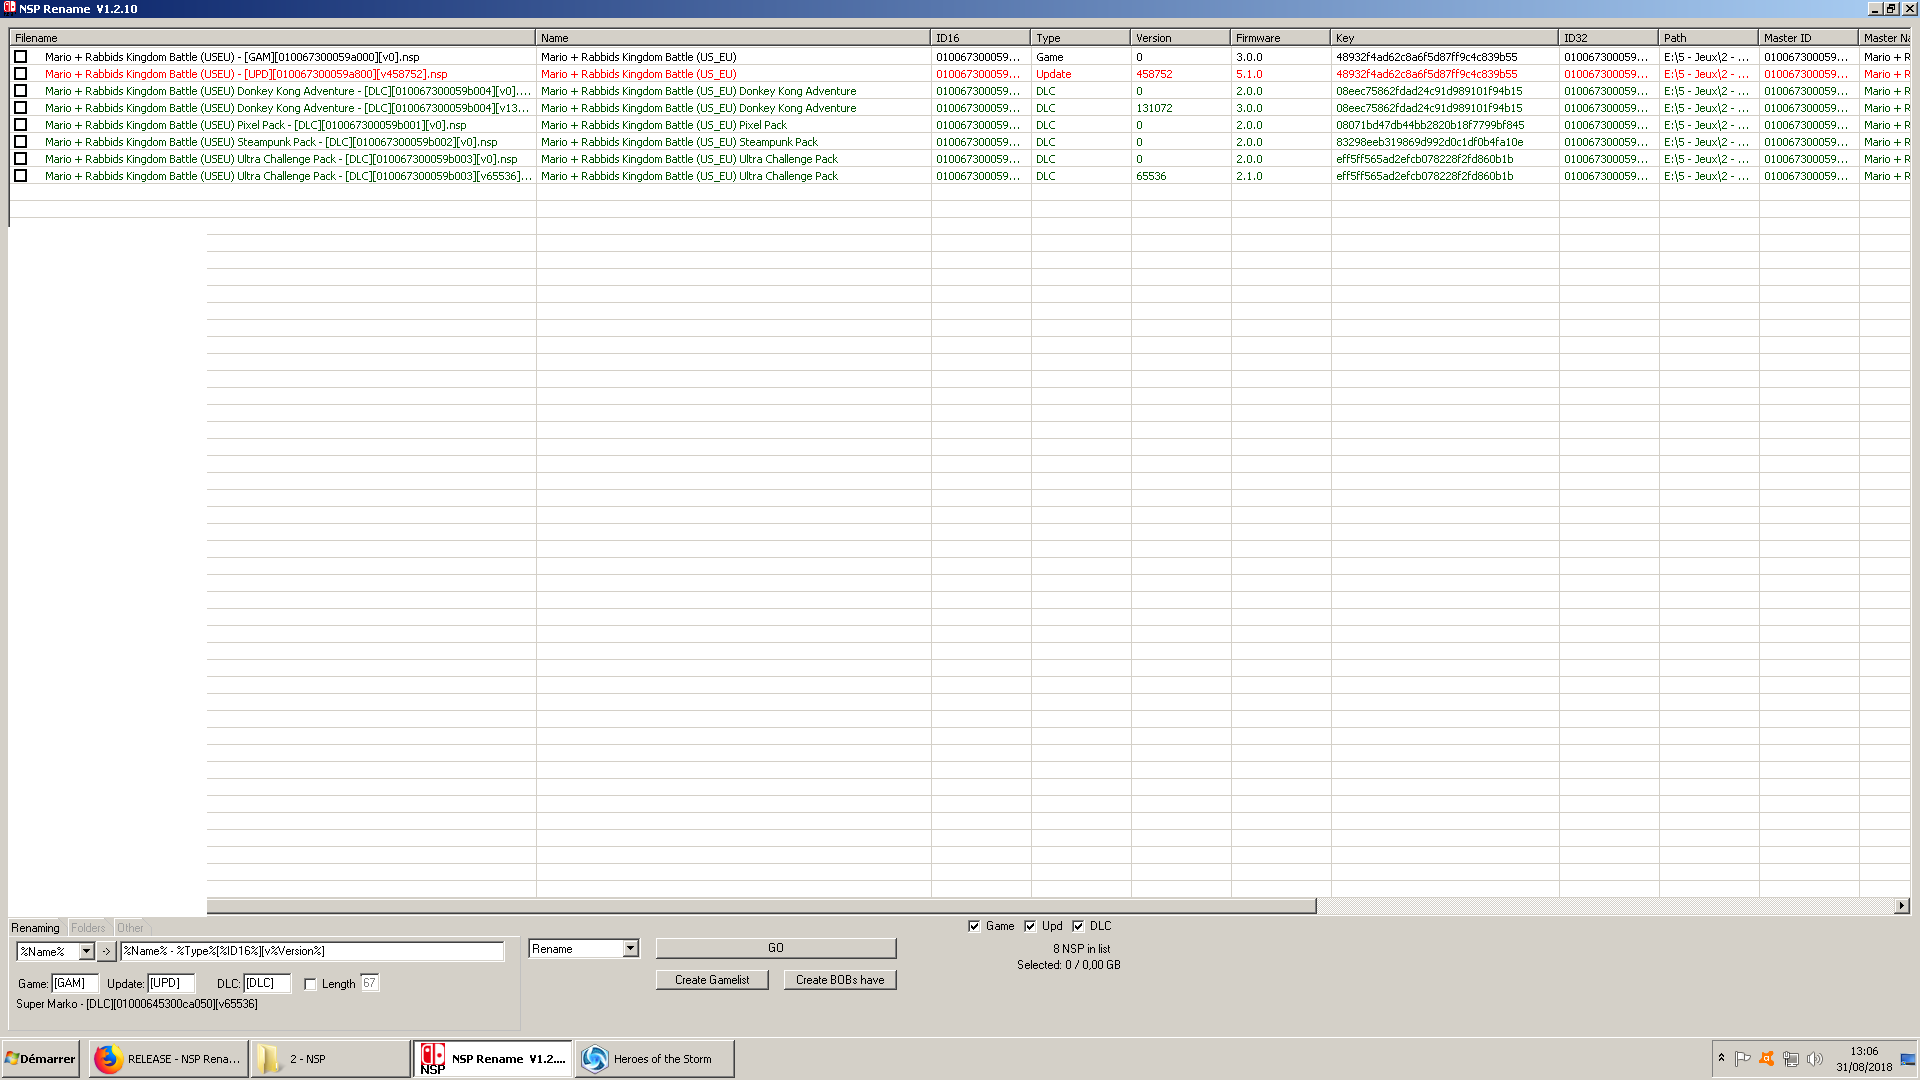This screenshot has width=1920, height=1080.
Task: Check the Update row's checkbox
Action: [x=20, y=74]
